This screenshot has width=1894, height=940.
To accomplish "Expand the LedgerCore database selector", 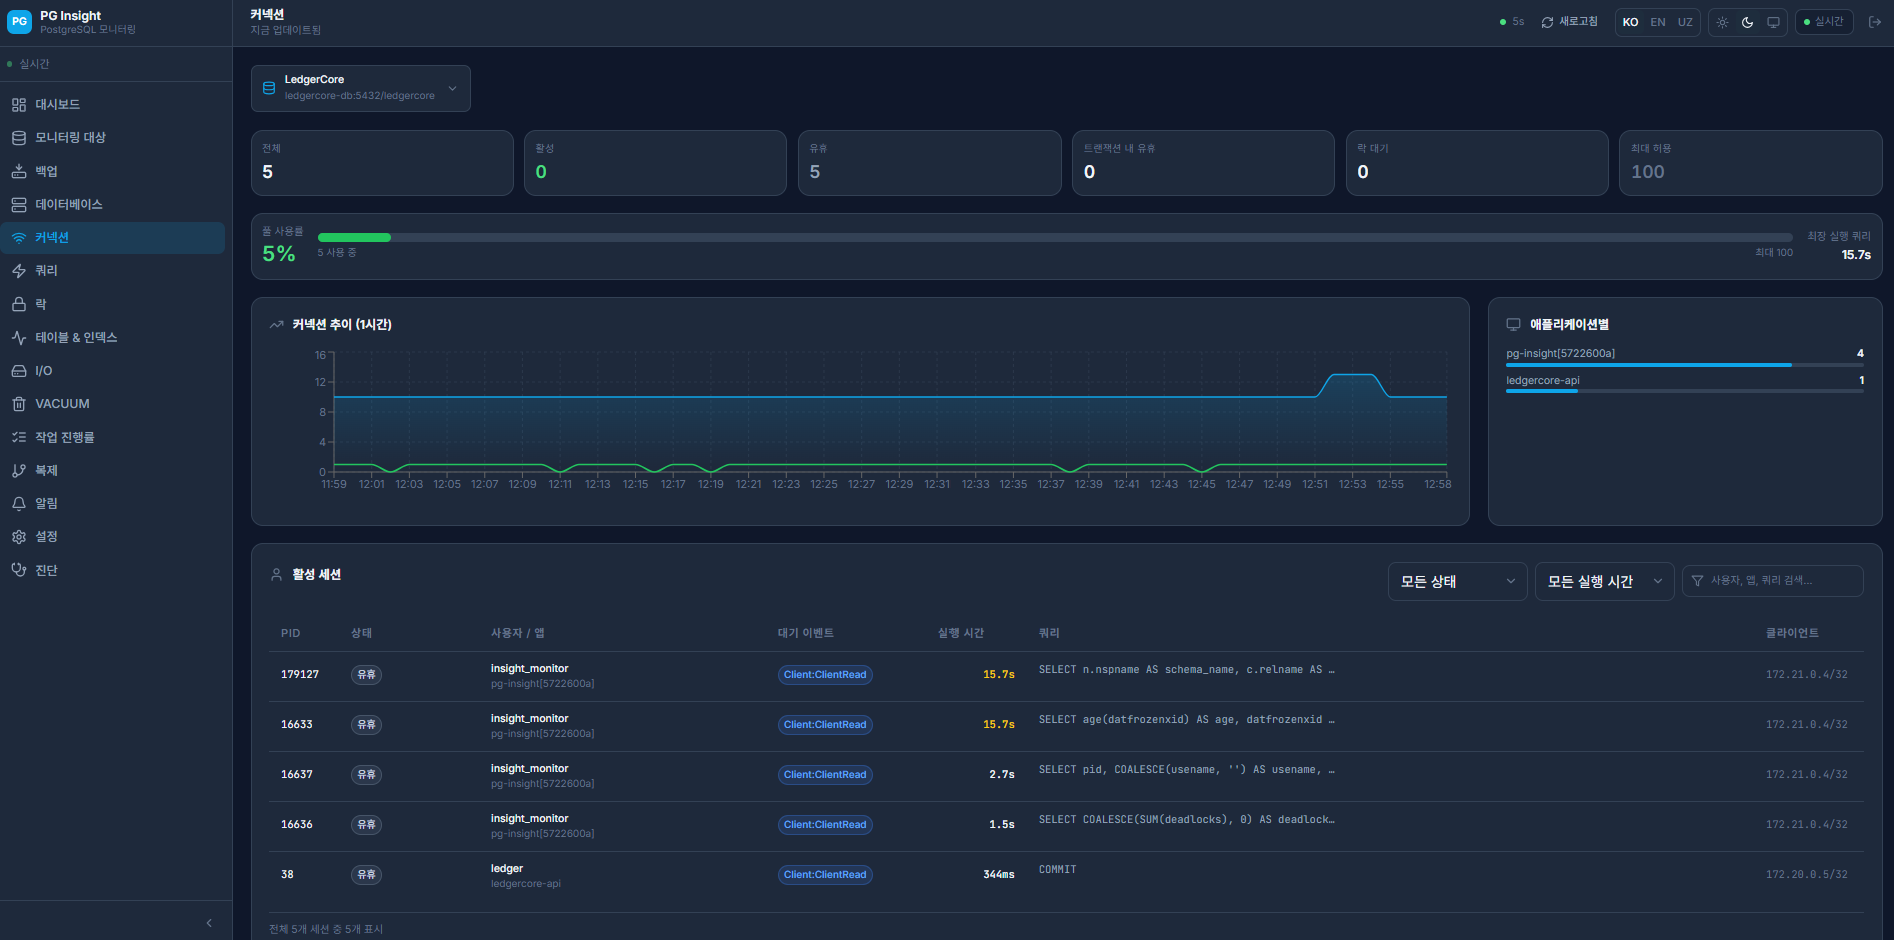I will click(361, 88).
